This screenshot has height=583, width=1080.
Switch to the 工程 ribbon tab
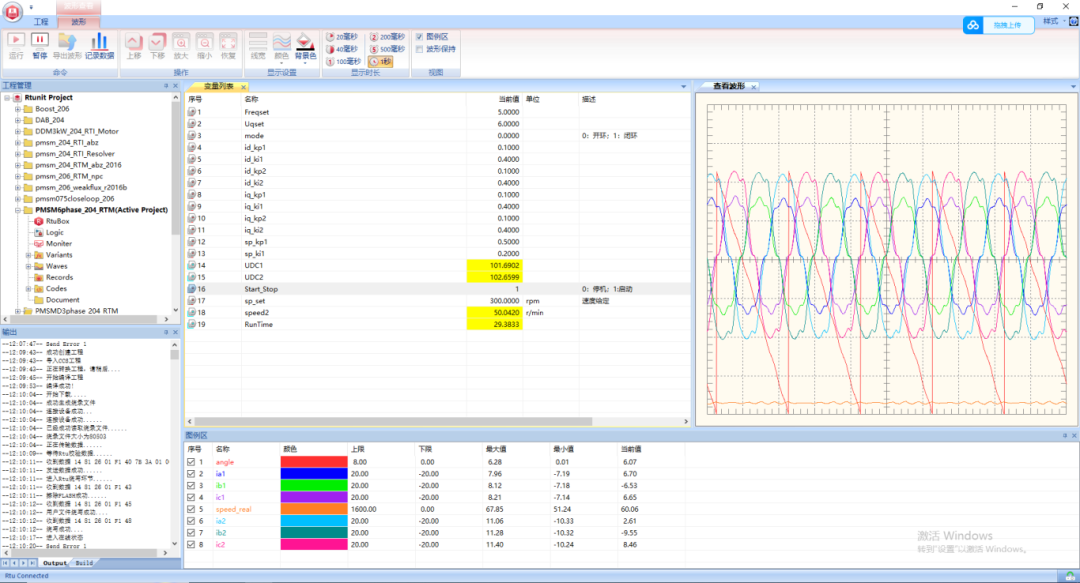click(40, 20)
